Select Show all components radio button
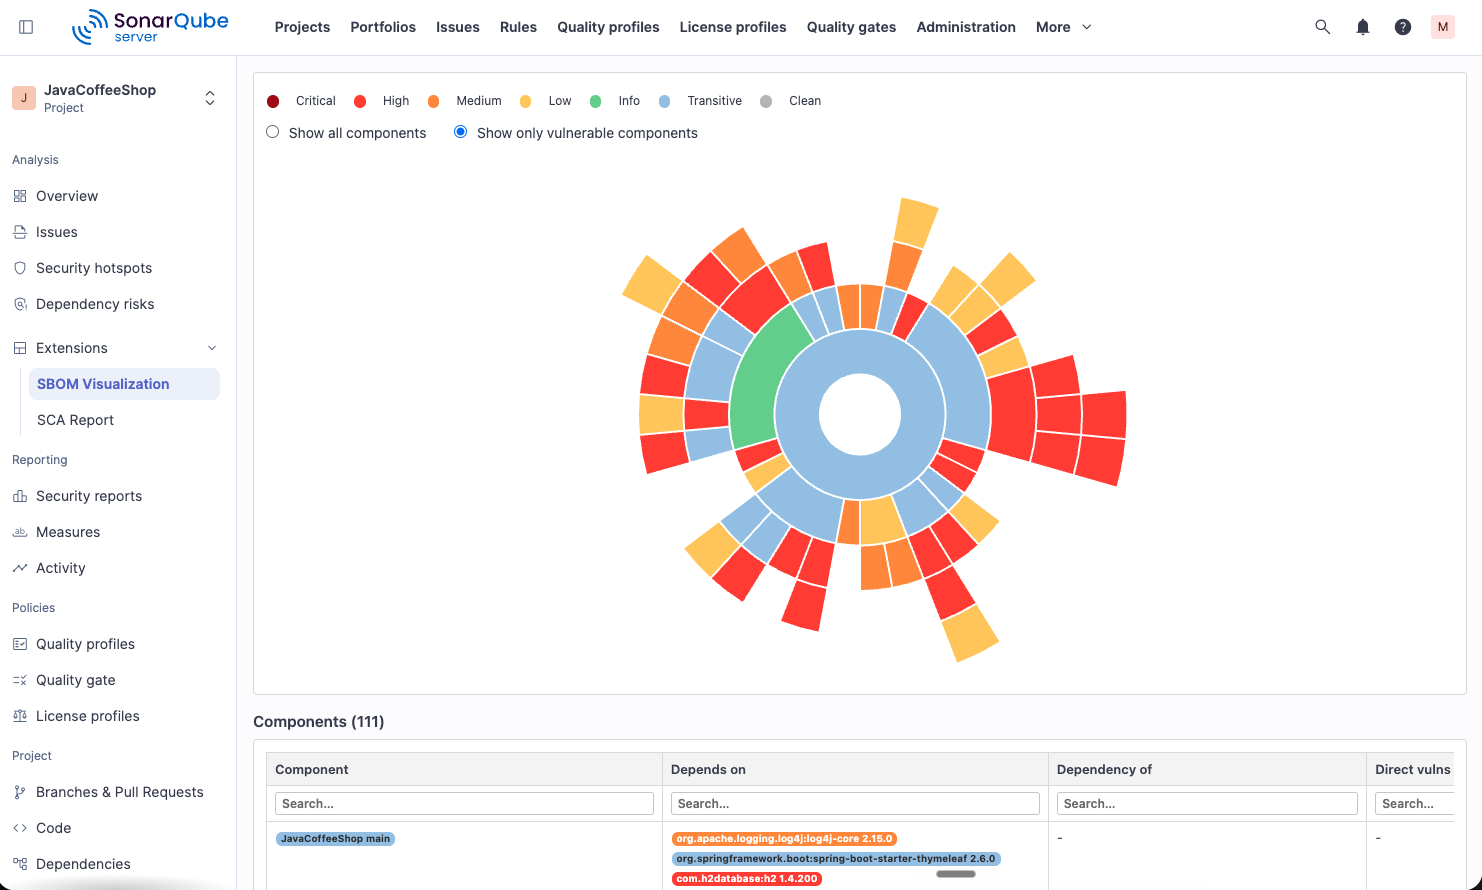 272,132
